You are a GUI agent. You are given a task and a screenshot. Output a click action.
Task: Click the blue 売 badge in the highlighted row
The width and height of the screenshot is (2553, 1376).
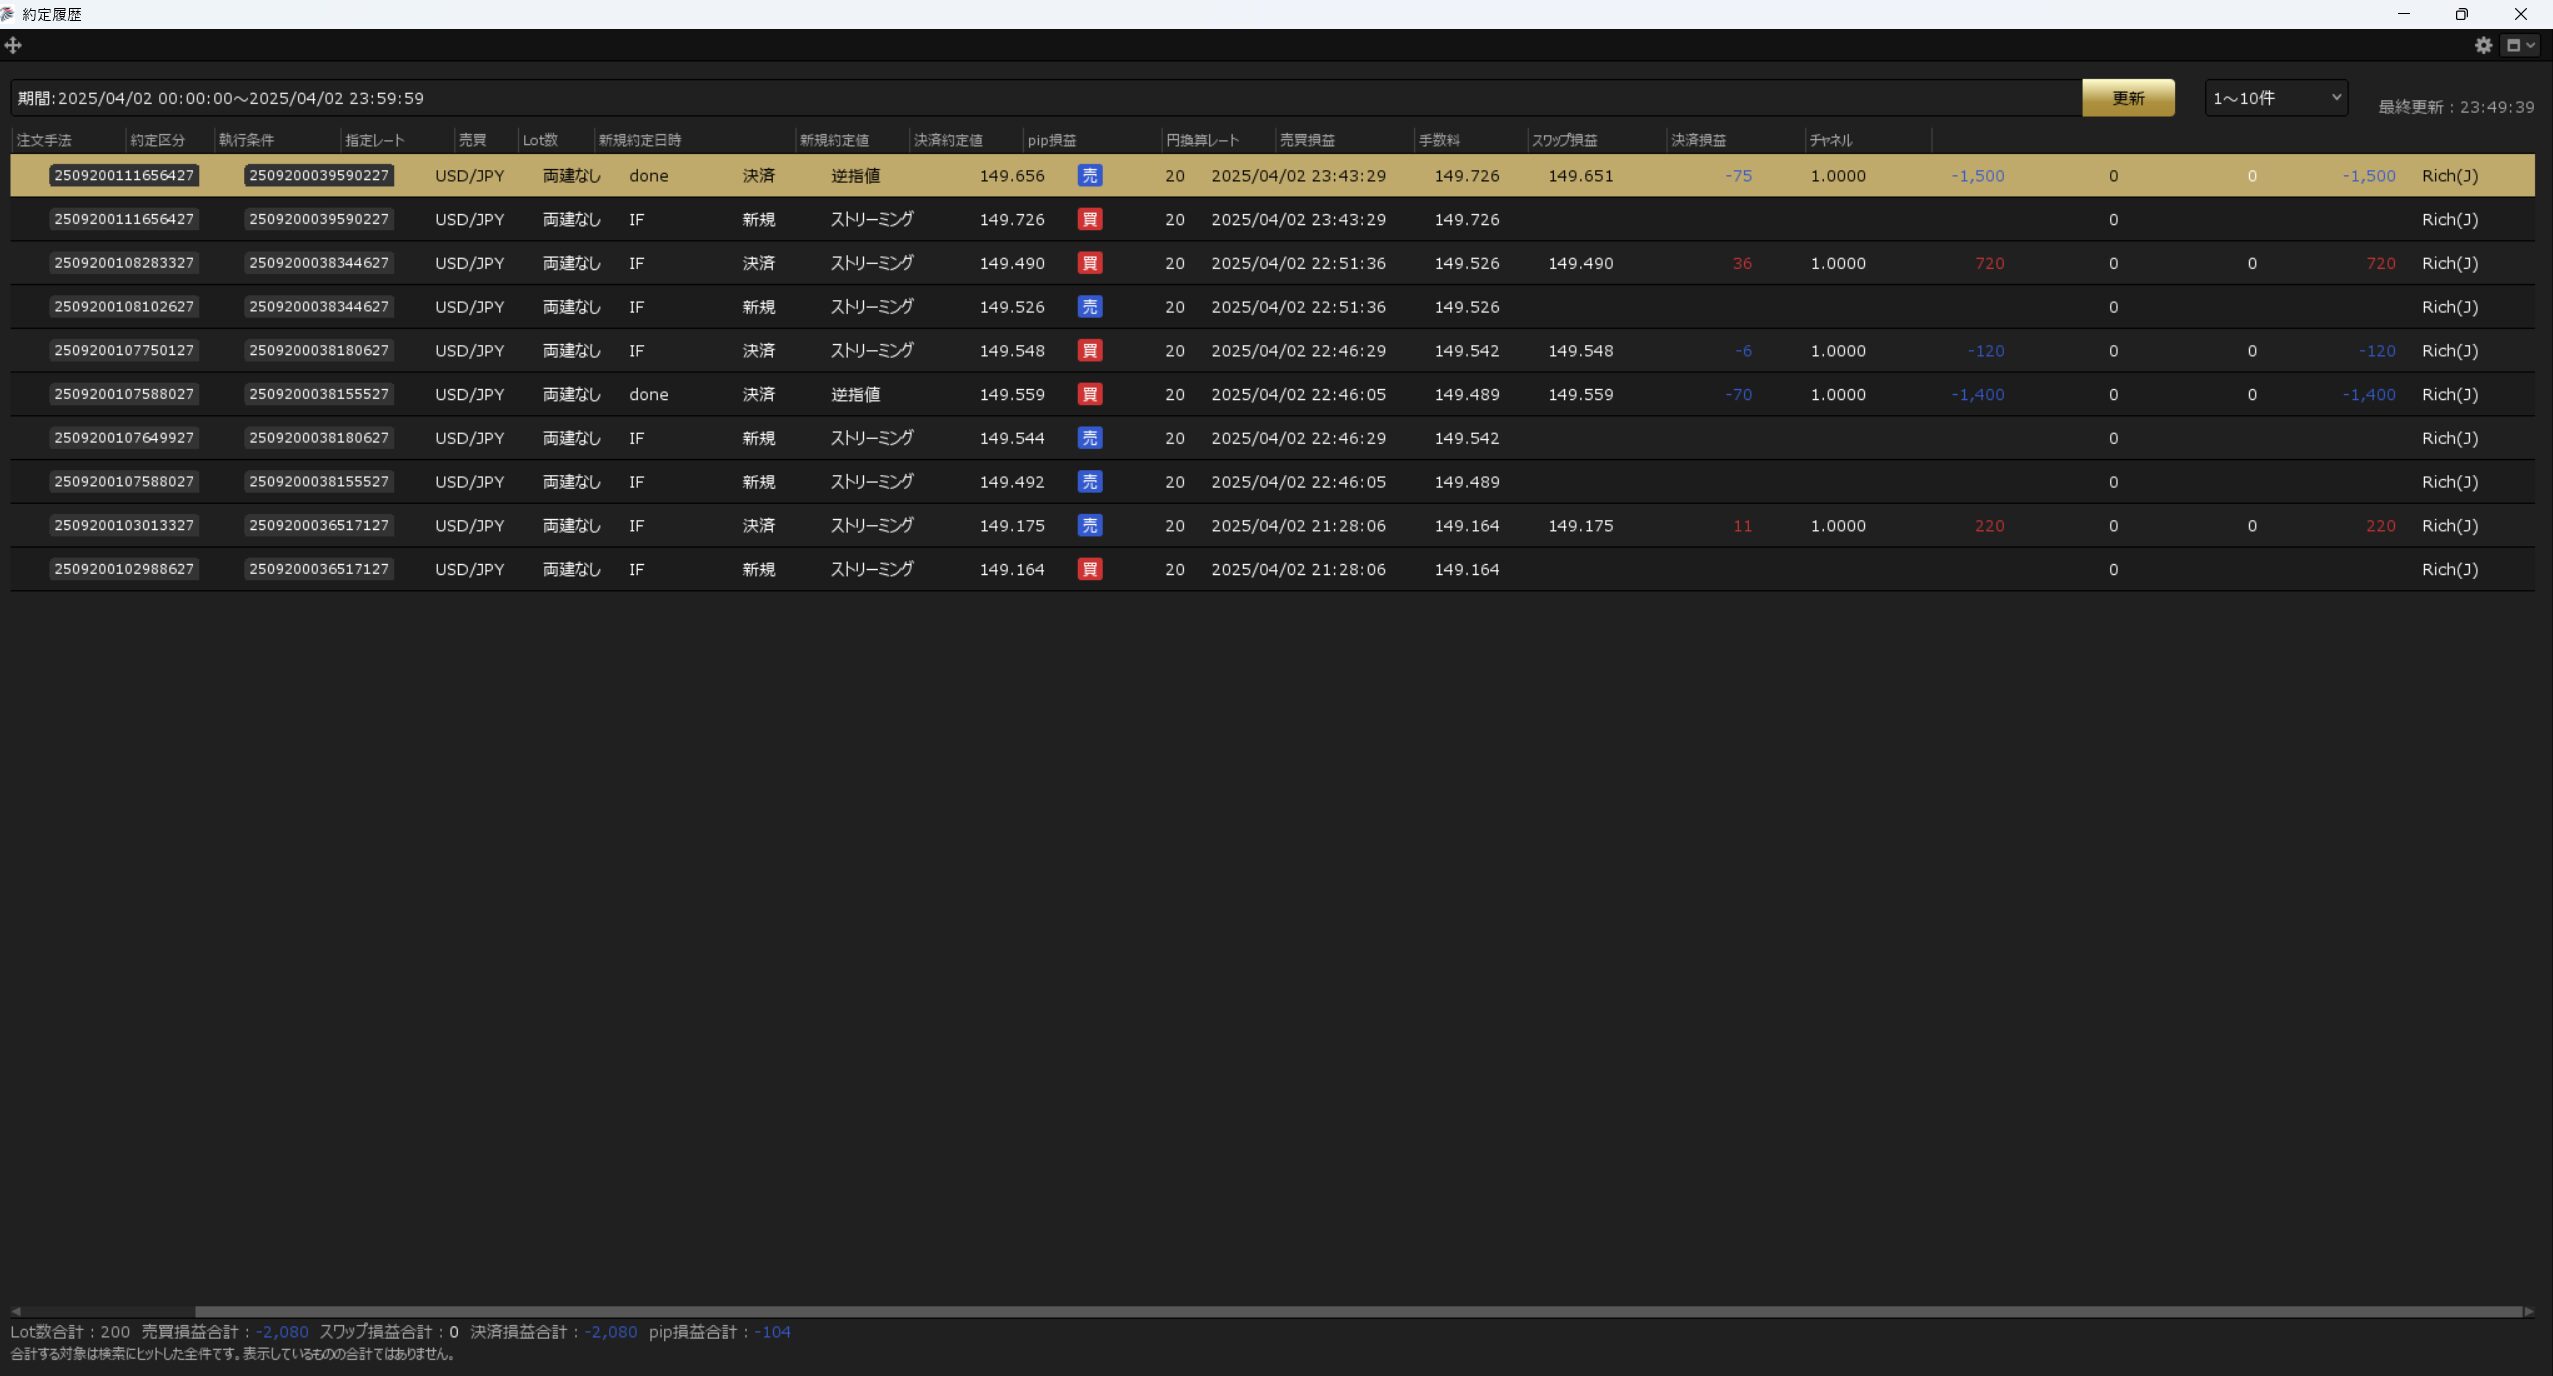1089,176
